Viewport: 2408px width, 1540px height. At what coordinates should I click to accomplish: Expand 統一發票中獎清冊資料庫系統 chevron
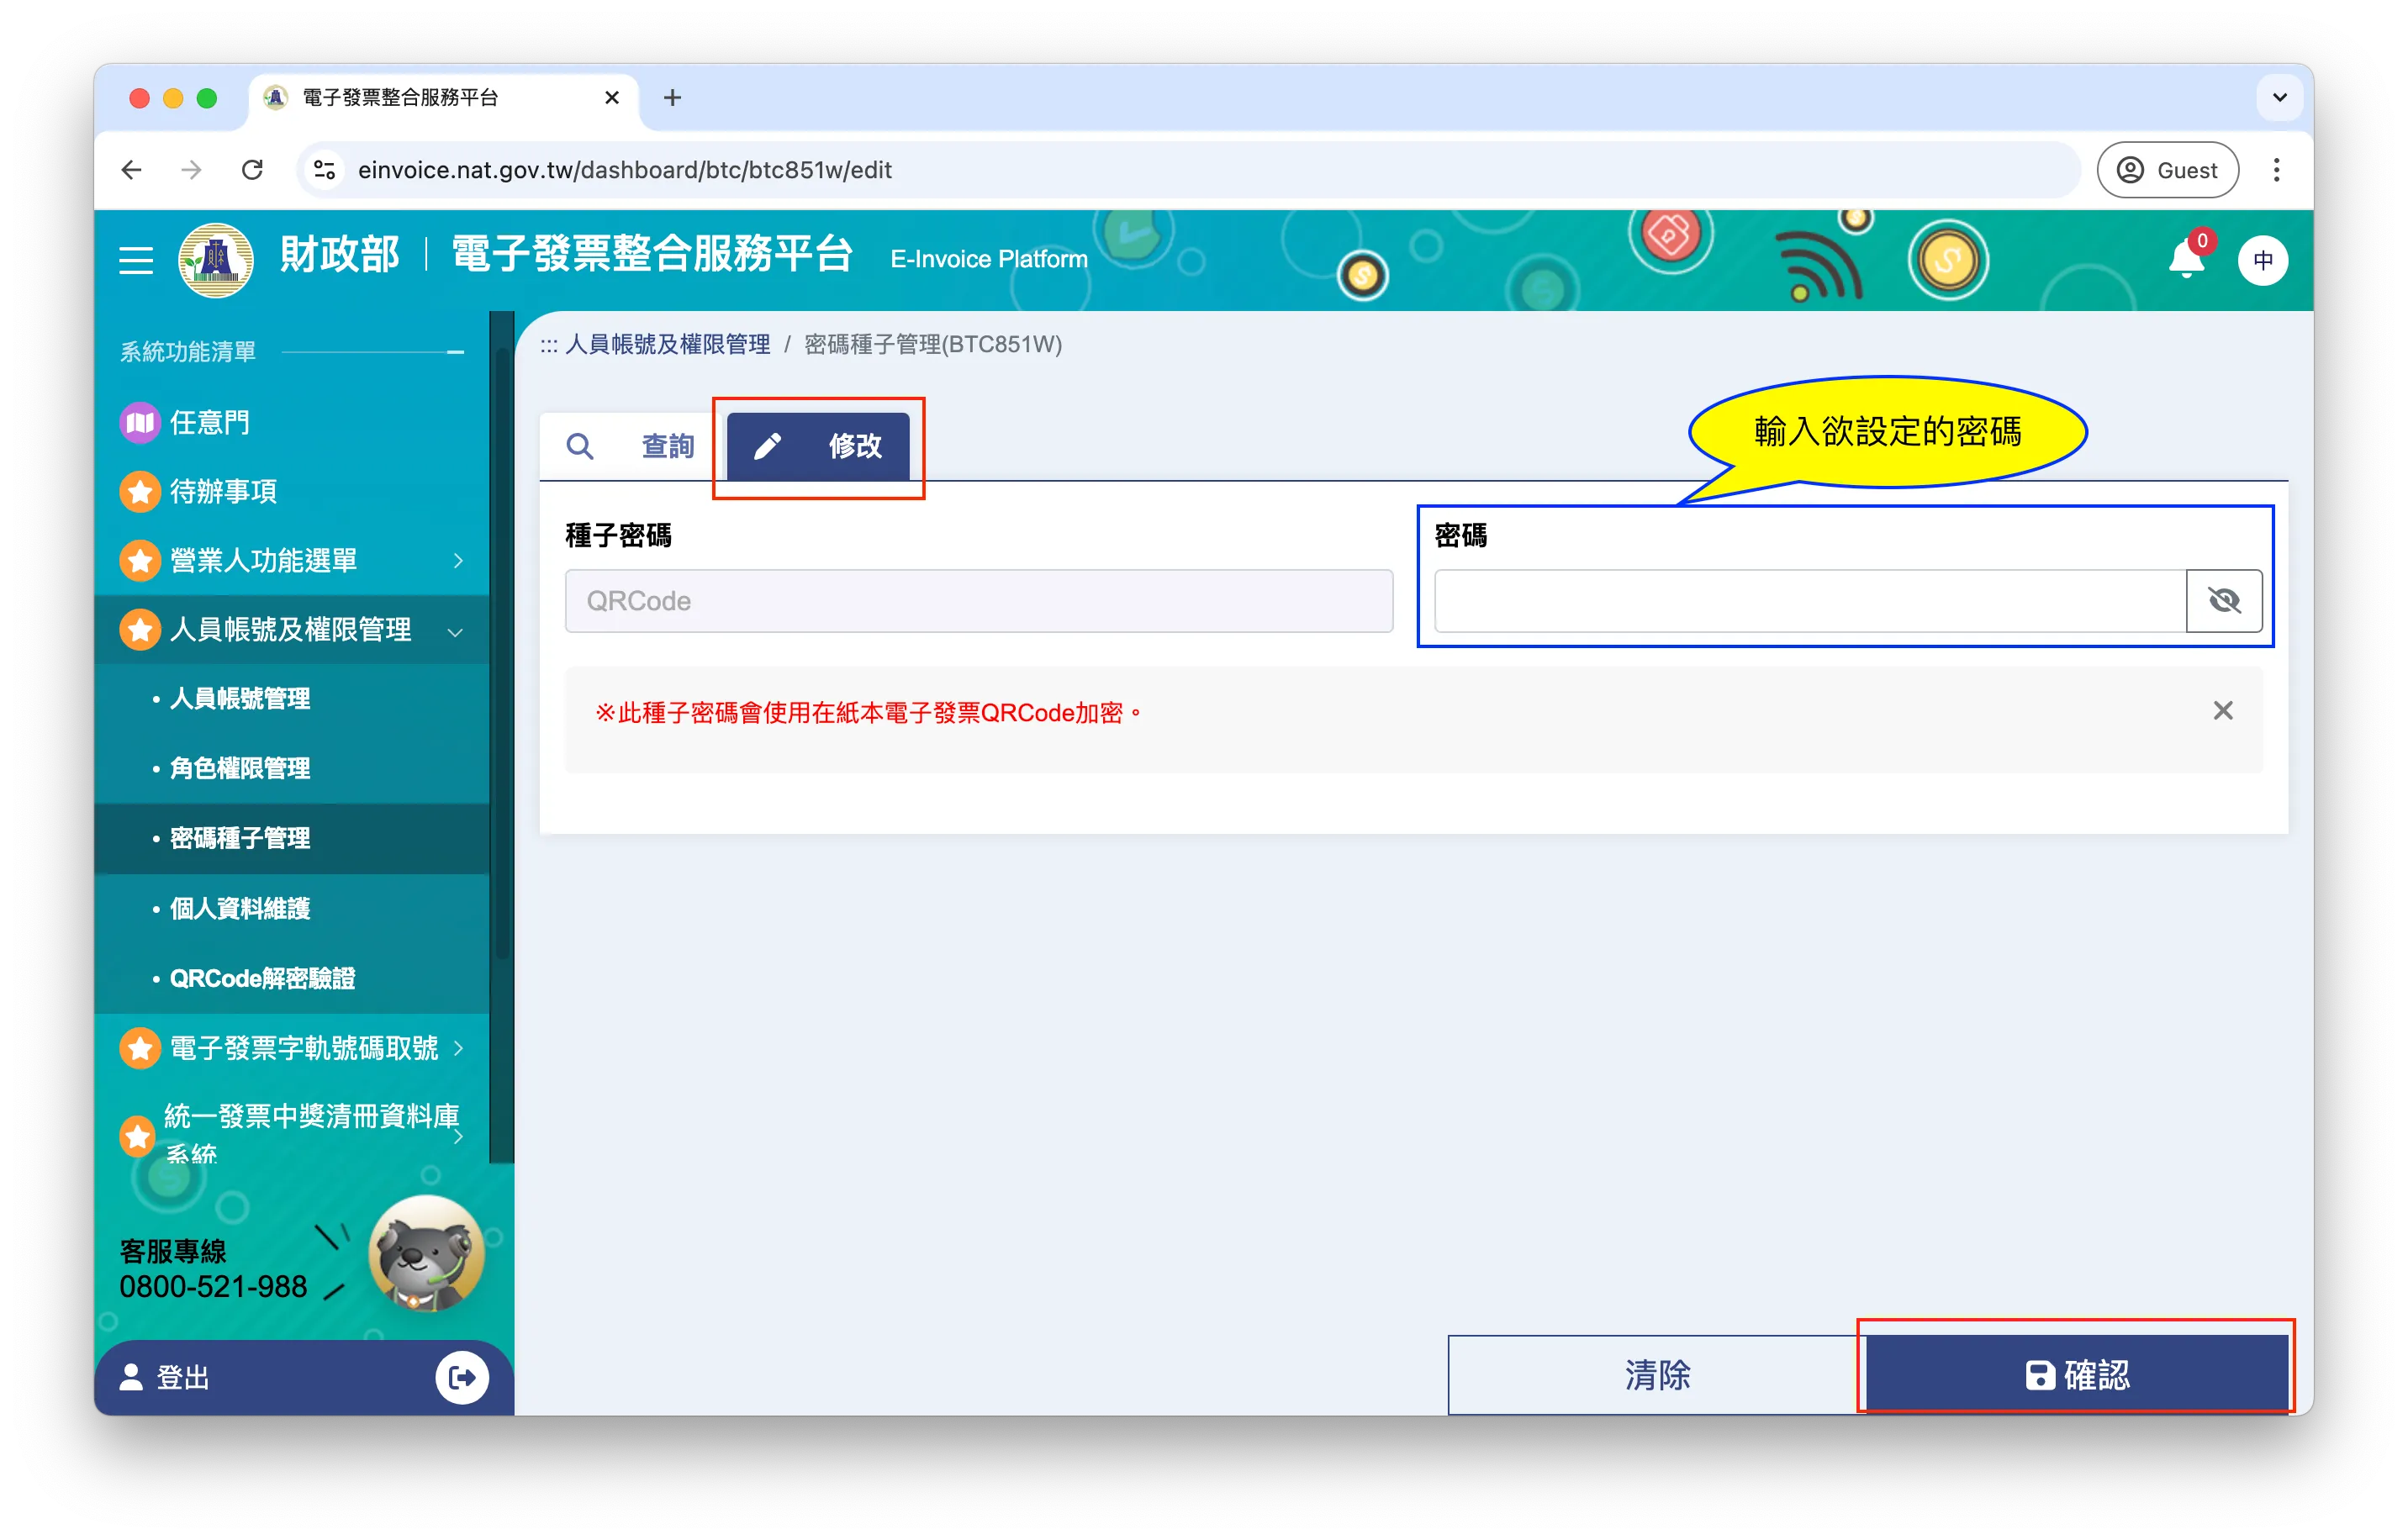point(458,1136)
